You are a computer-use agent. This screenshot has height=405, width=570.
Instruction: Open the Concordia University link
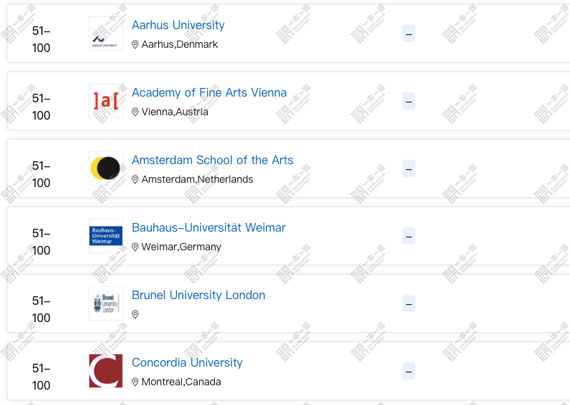coord(187,362)
